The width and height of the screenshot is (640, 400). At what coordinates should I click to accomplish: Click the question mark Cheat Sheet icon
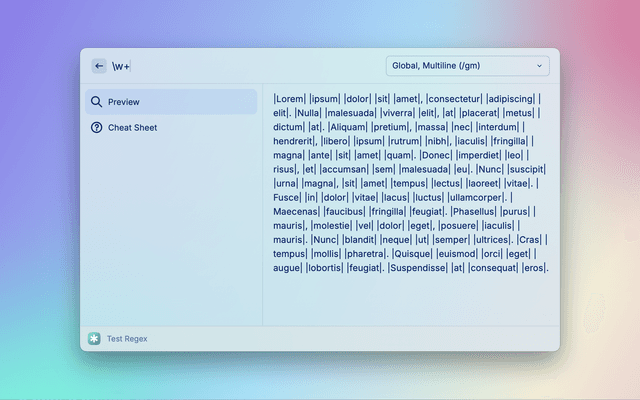[x=96, y=128]
